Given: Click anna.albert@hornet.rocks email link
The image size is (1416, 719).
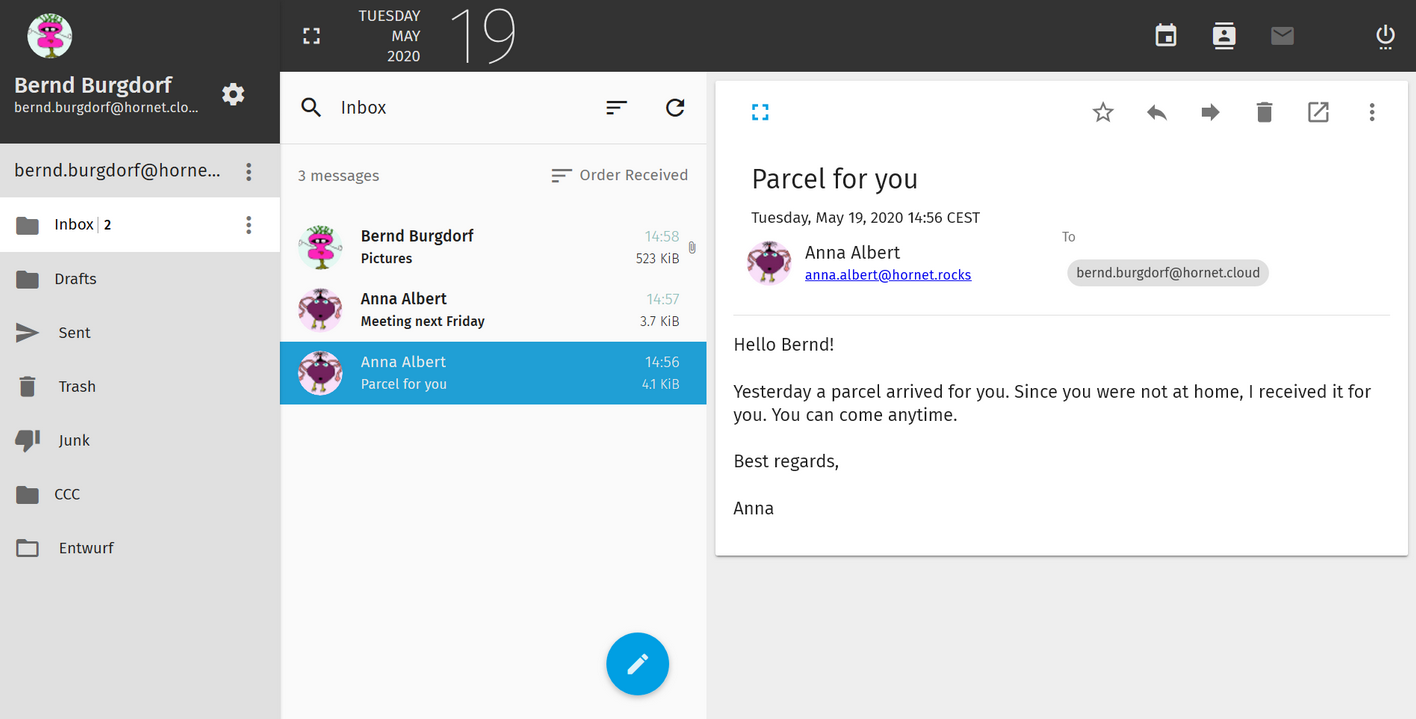Looking at the screenshot, I should [888, 274].
